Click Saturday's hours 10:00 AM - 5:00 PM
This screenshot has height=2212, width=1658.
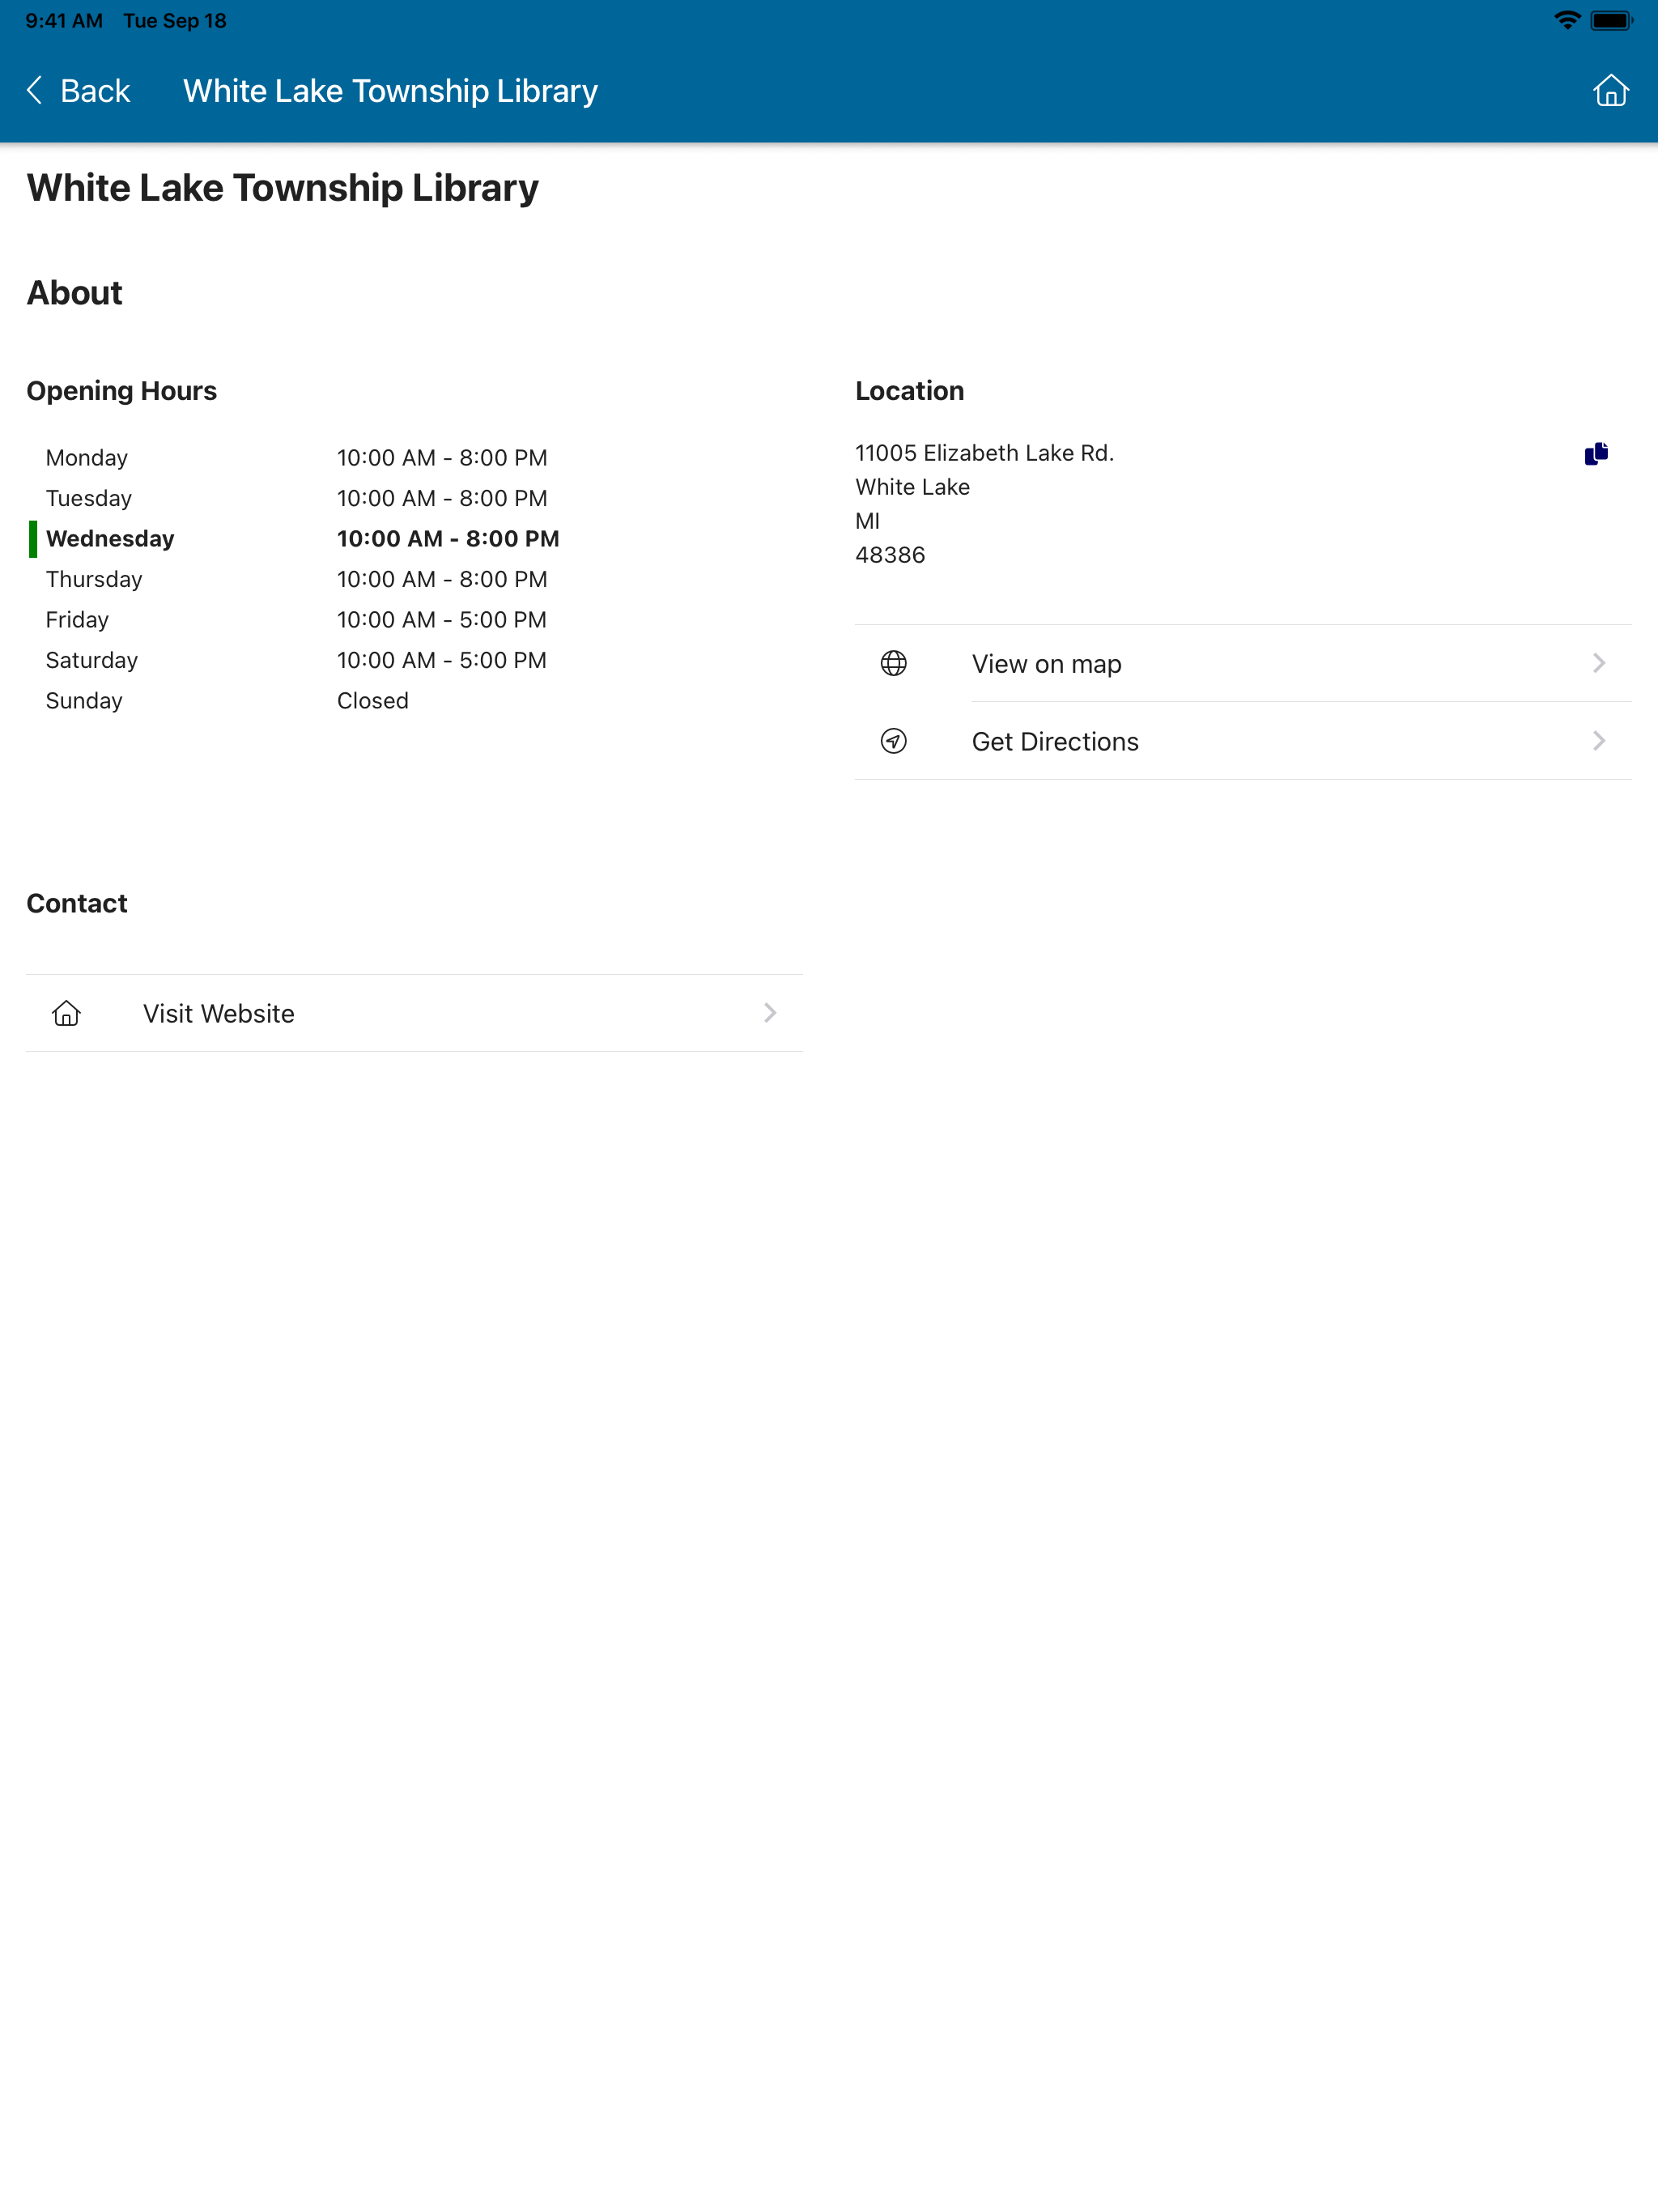click(x=442, y=660)
